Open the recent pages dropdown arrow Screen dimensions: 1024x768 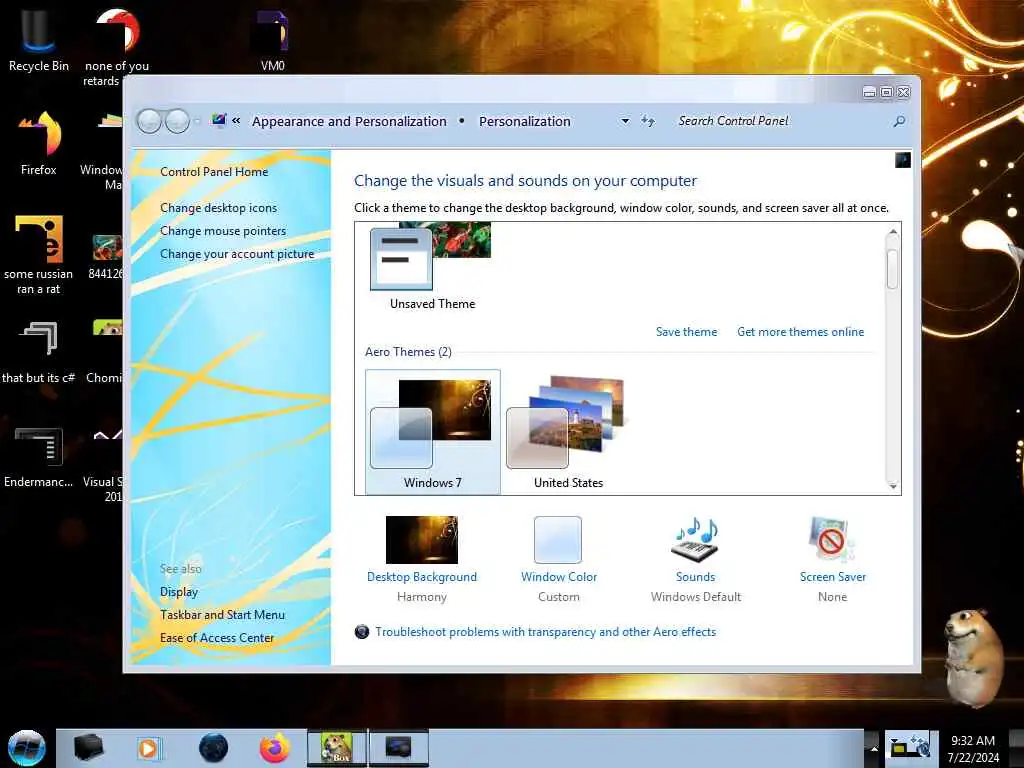197,121
